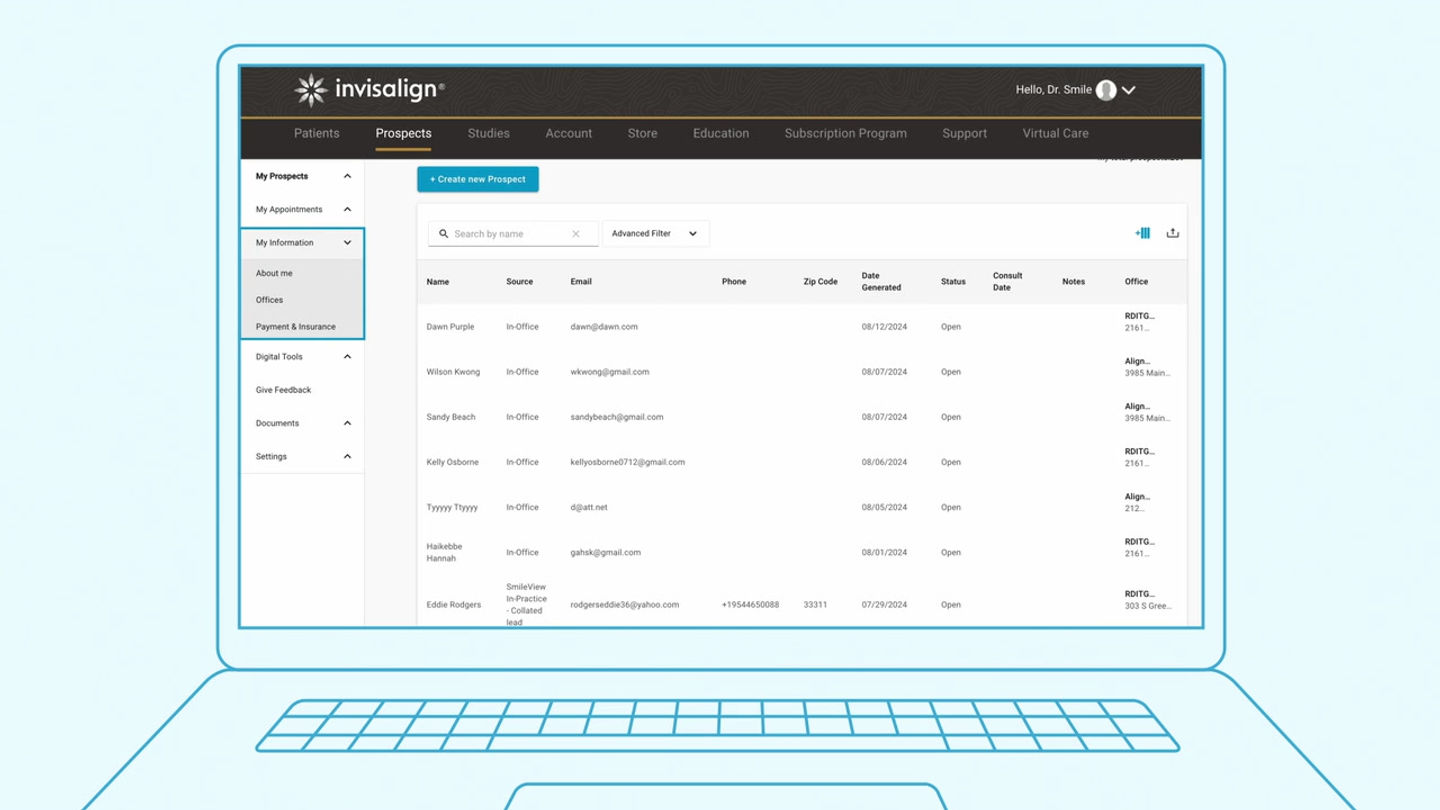Open the Dr. Smile profile avatar
The image size is (1440, 810).
point(1106,90)
